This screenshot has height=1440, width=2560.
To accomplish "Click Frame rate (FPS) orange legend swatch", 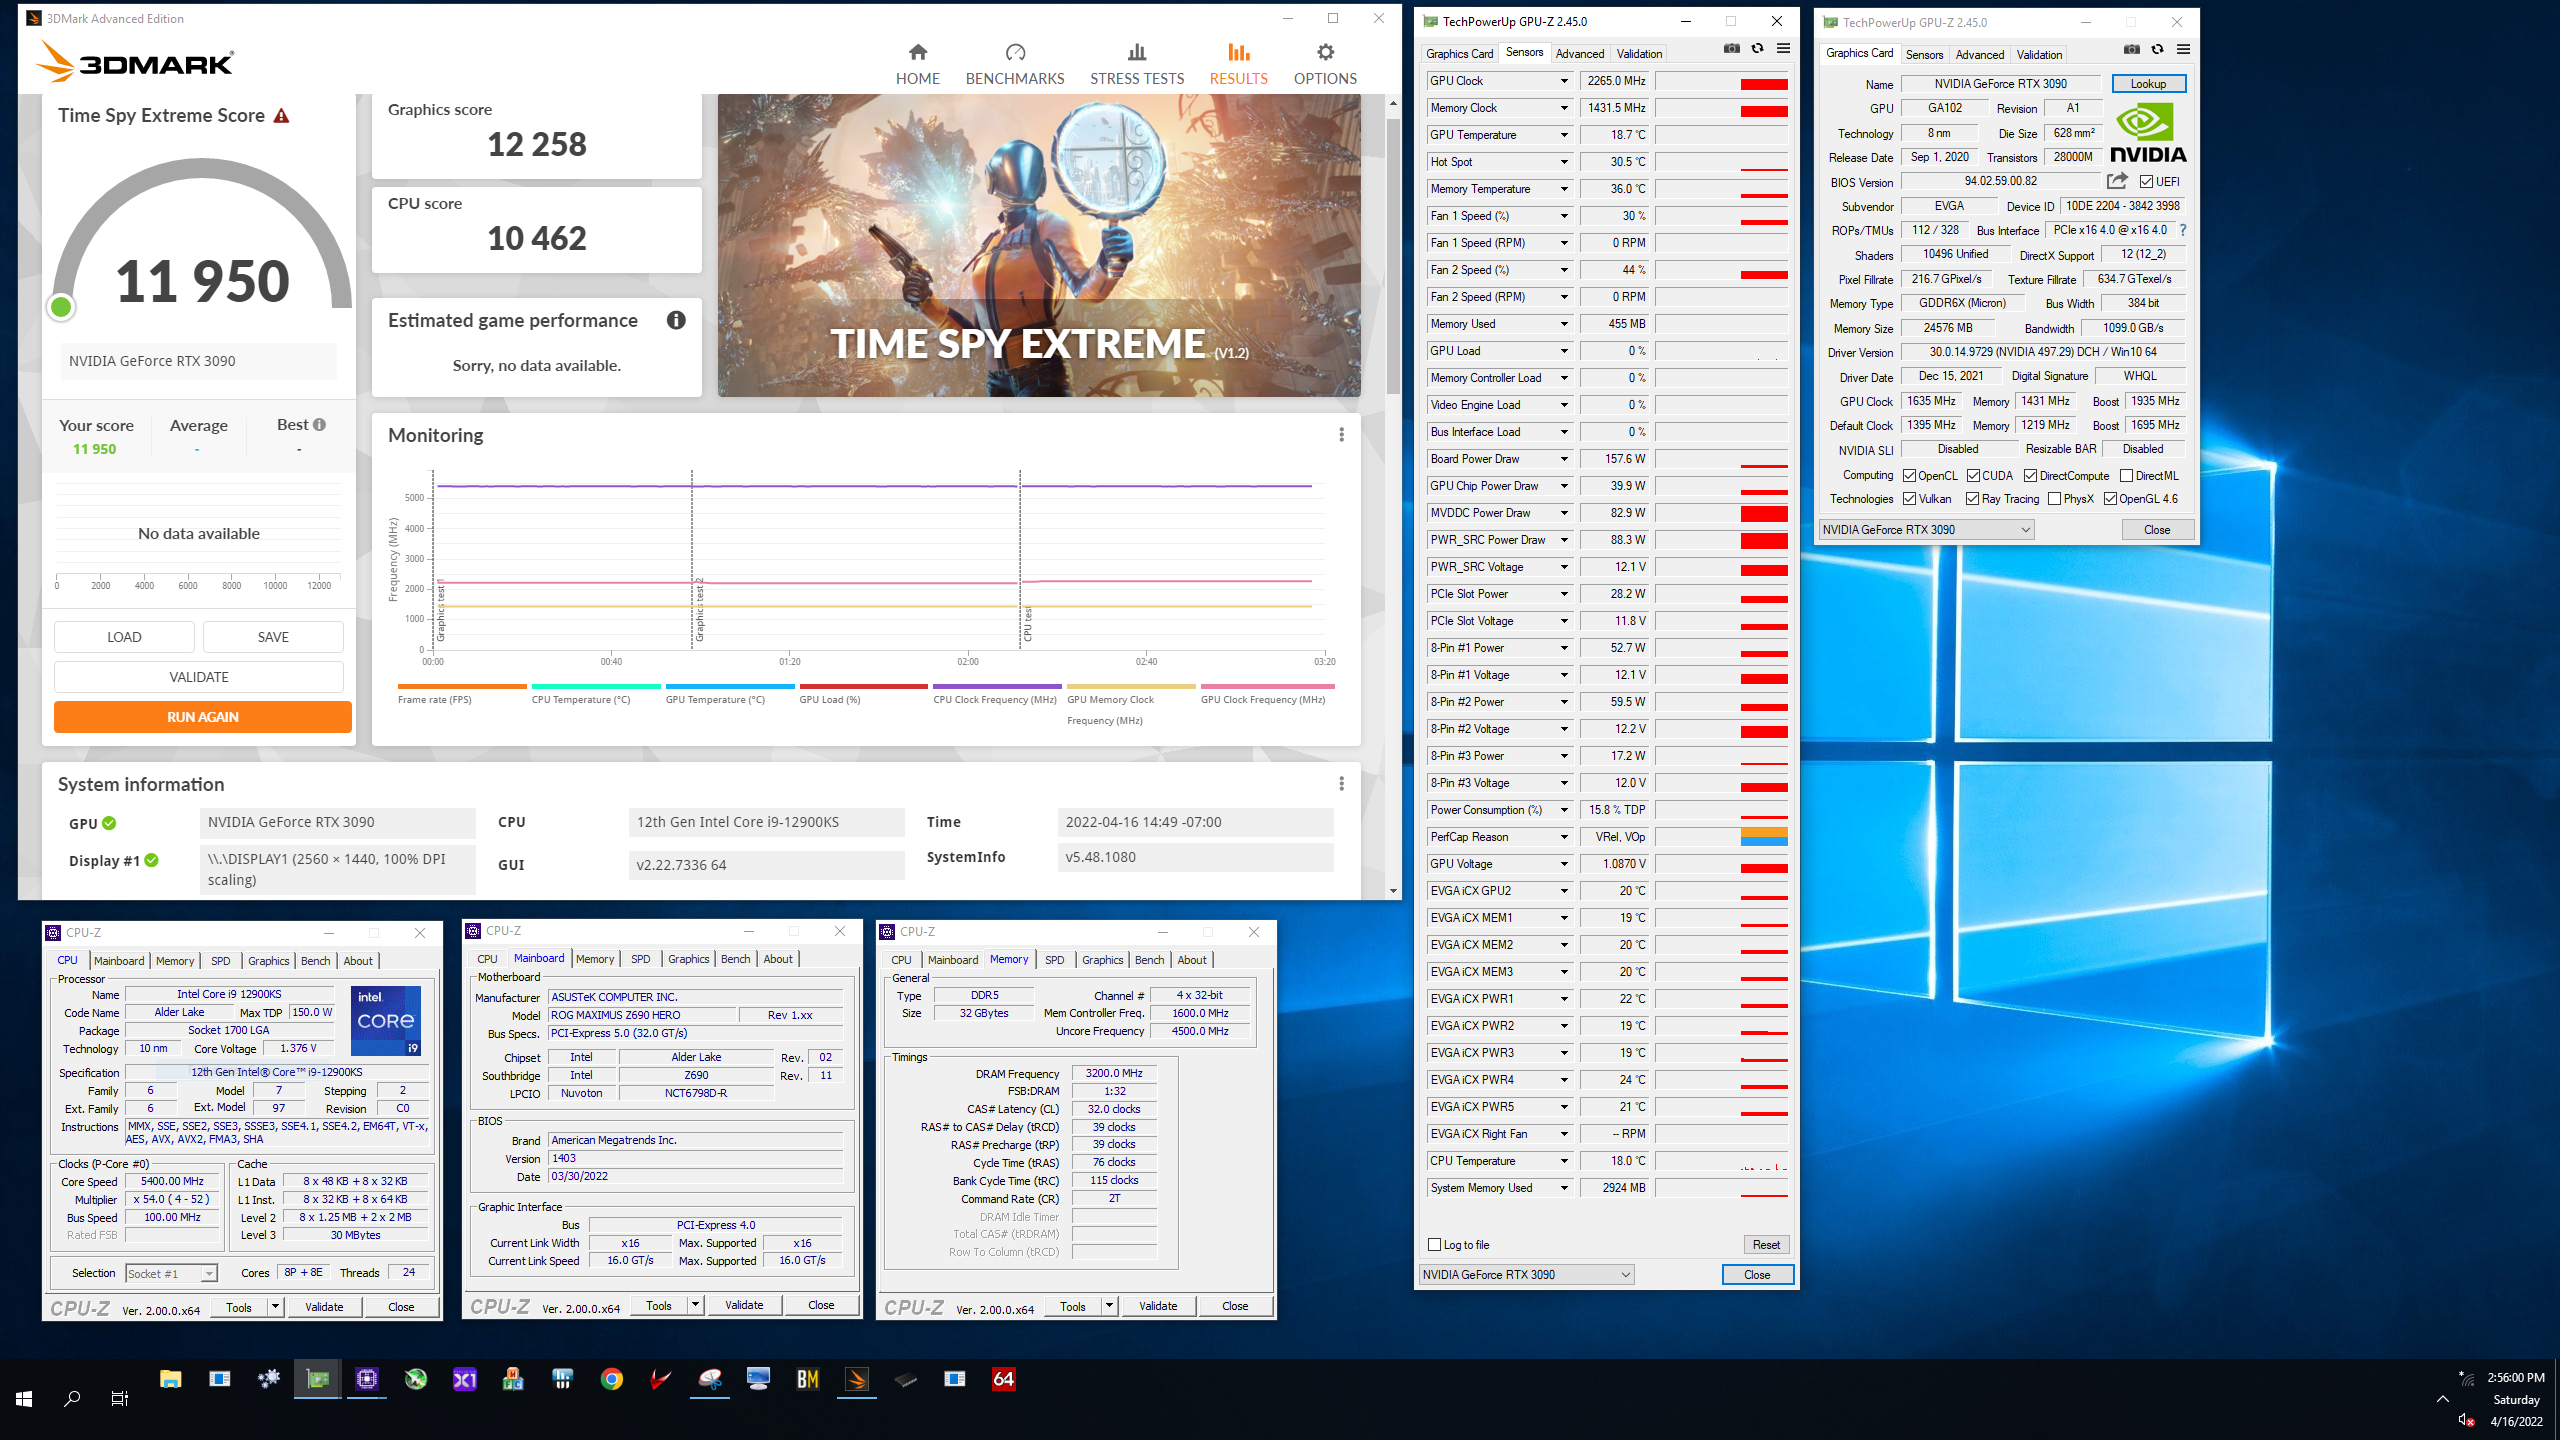I will pos(462,687).
